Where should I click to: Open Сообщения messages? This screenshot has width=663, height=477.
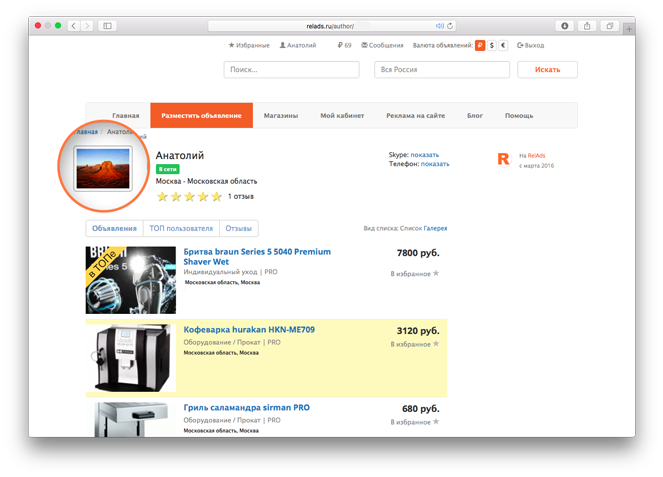[382, 45]
